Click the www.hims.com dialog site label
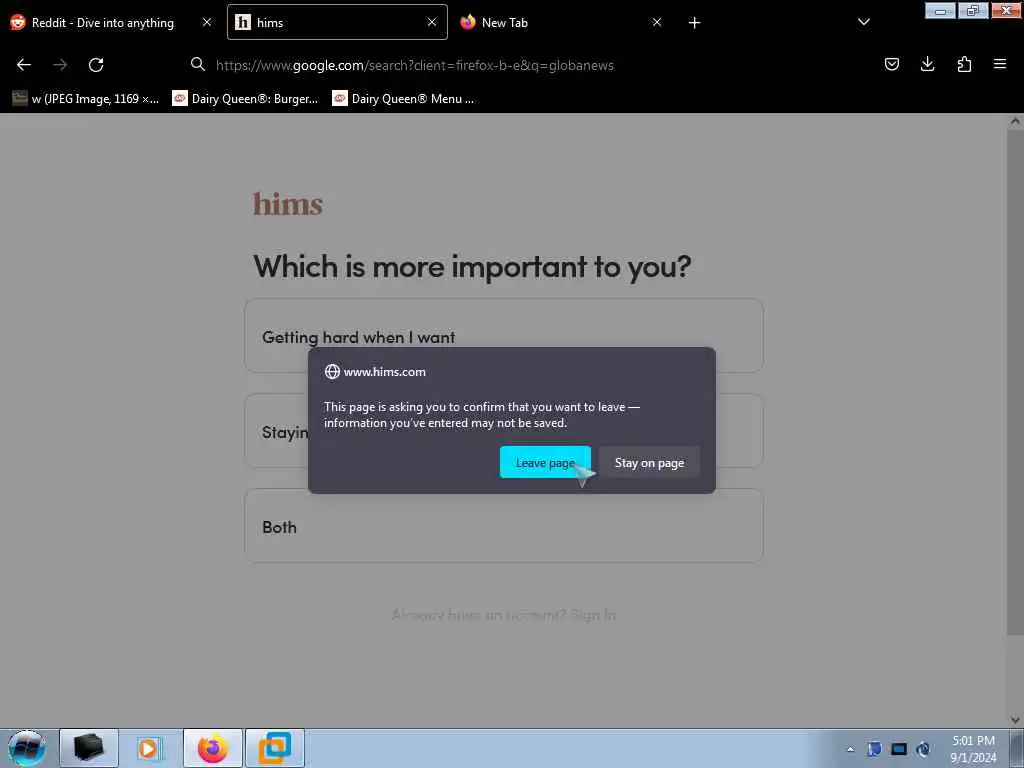Screen dimensions: 1024x768 click(x=385, y=372)
